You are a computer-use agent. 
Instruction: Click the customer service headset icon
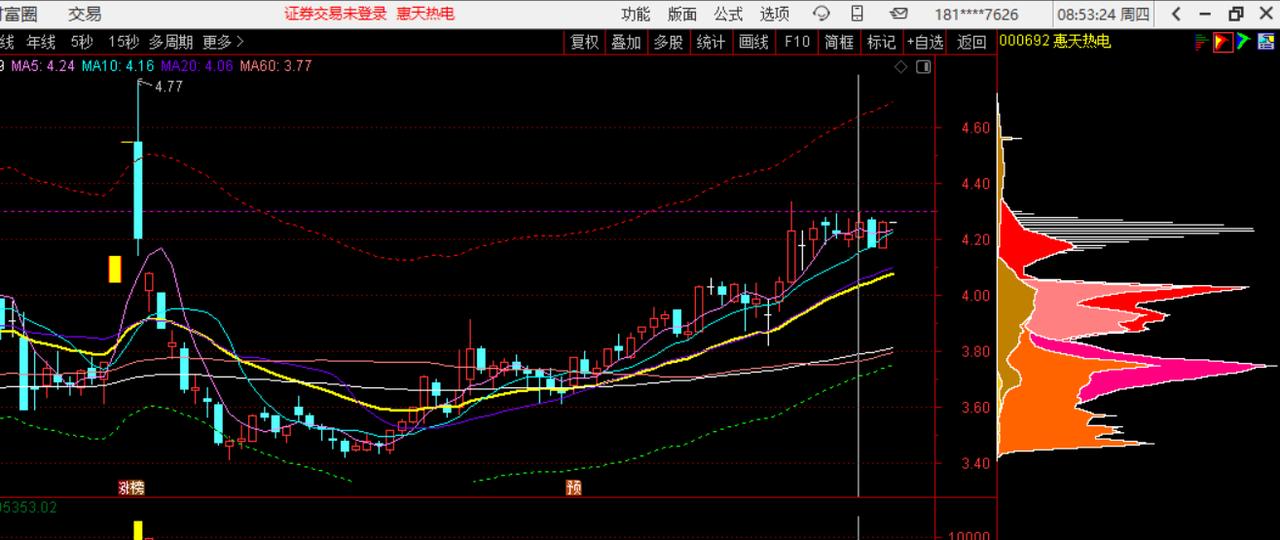(821, 14)
